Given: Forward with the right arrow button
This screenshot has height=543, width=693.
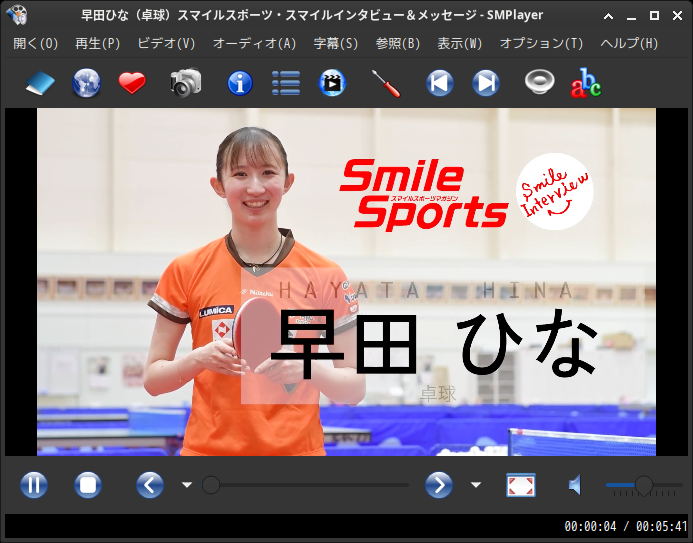Looking at the screenshot, I should (x=439, y=485).
